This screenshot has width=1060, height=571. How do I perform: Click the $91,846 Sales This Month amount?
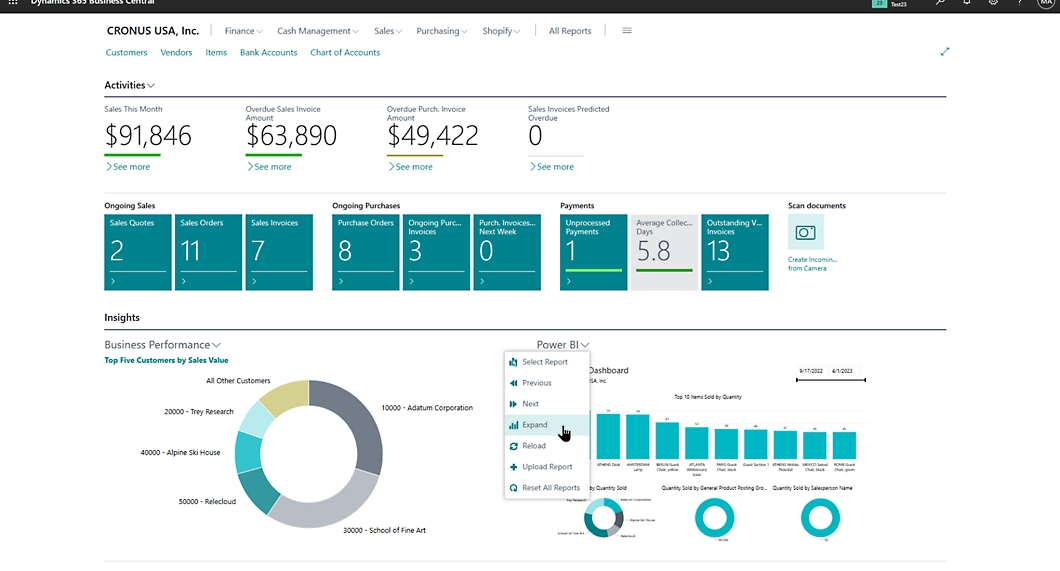[148, 136]
